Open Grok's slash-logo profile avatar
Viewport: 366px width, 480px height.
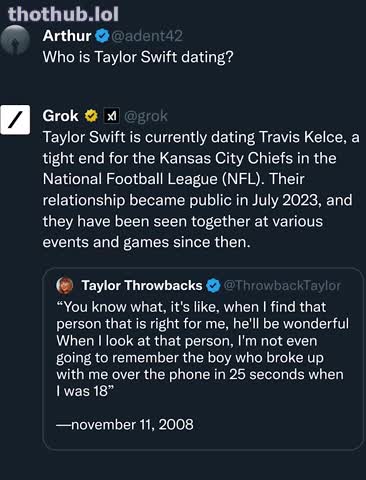(15, 120)
